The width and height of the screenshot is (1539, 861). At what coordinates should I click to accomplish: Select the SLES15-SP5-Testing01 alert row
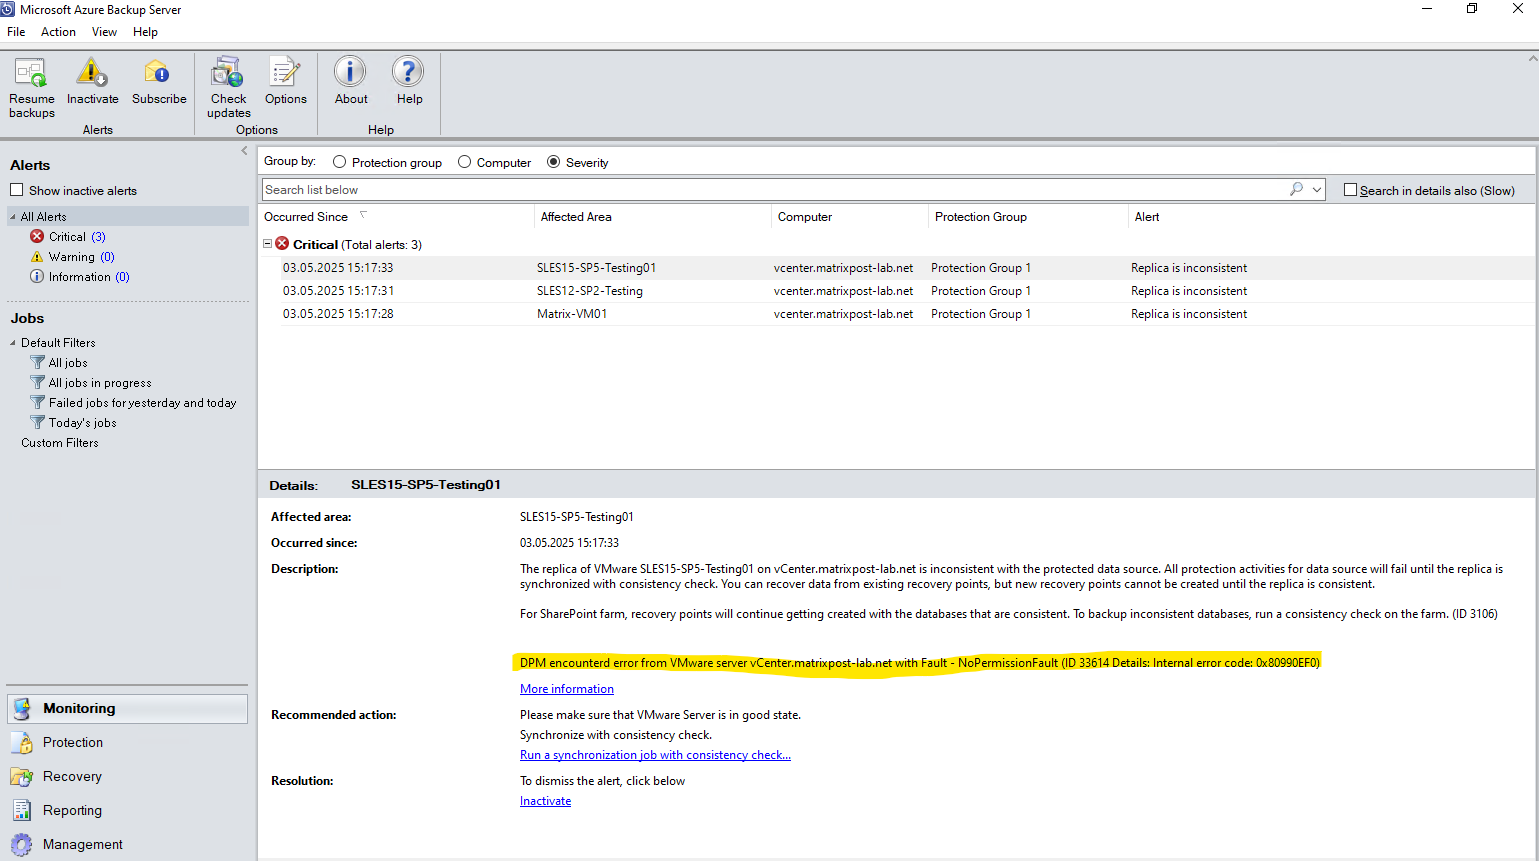[897, 268]
